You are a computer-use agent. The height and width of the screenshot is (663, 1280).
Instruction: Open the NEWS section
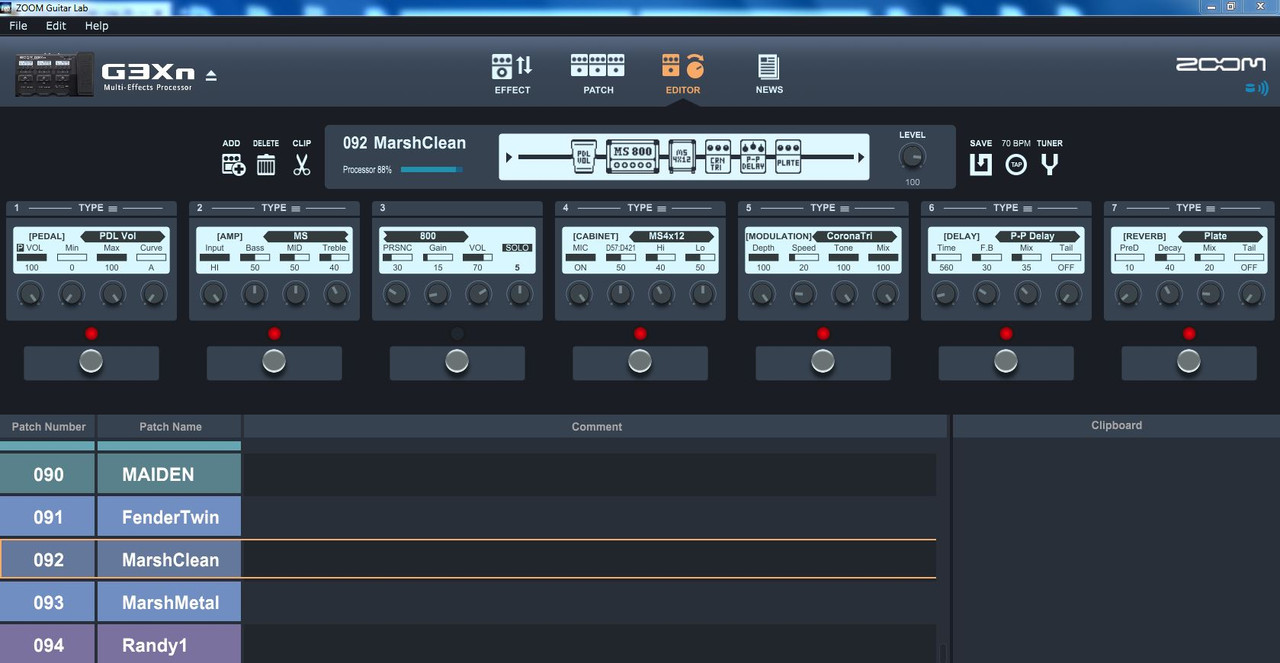(x=769, y=75)
